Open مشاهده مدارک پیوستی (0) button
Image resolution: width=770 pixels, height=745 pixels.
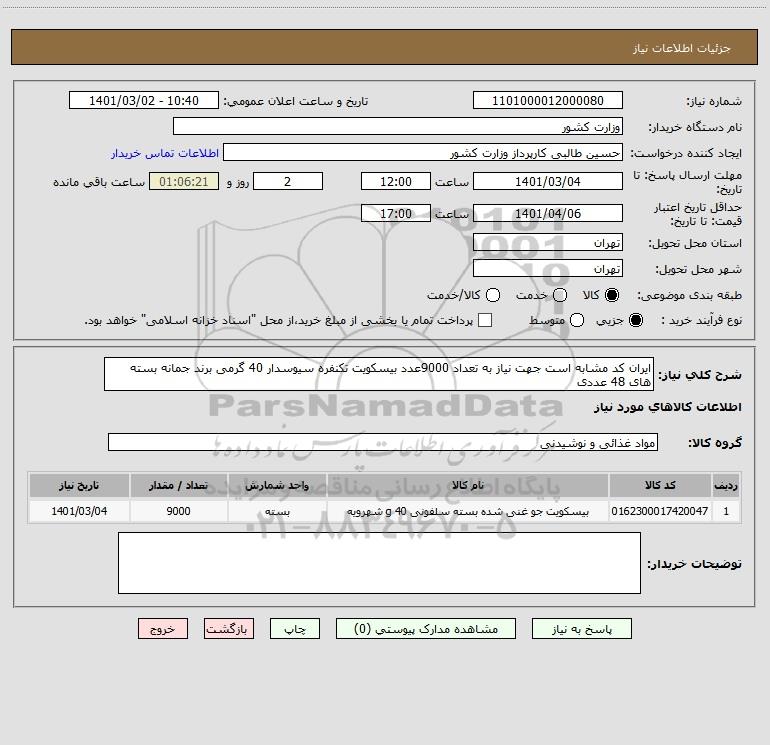pos(426,629)
